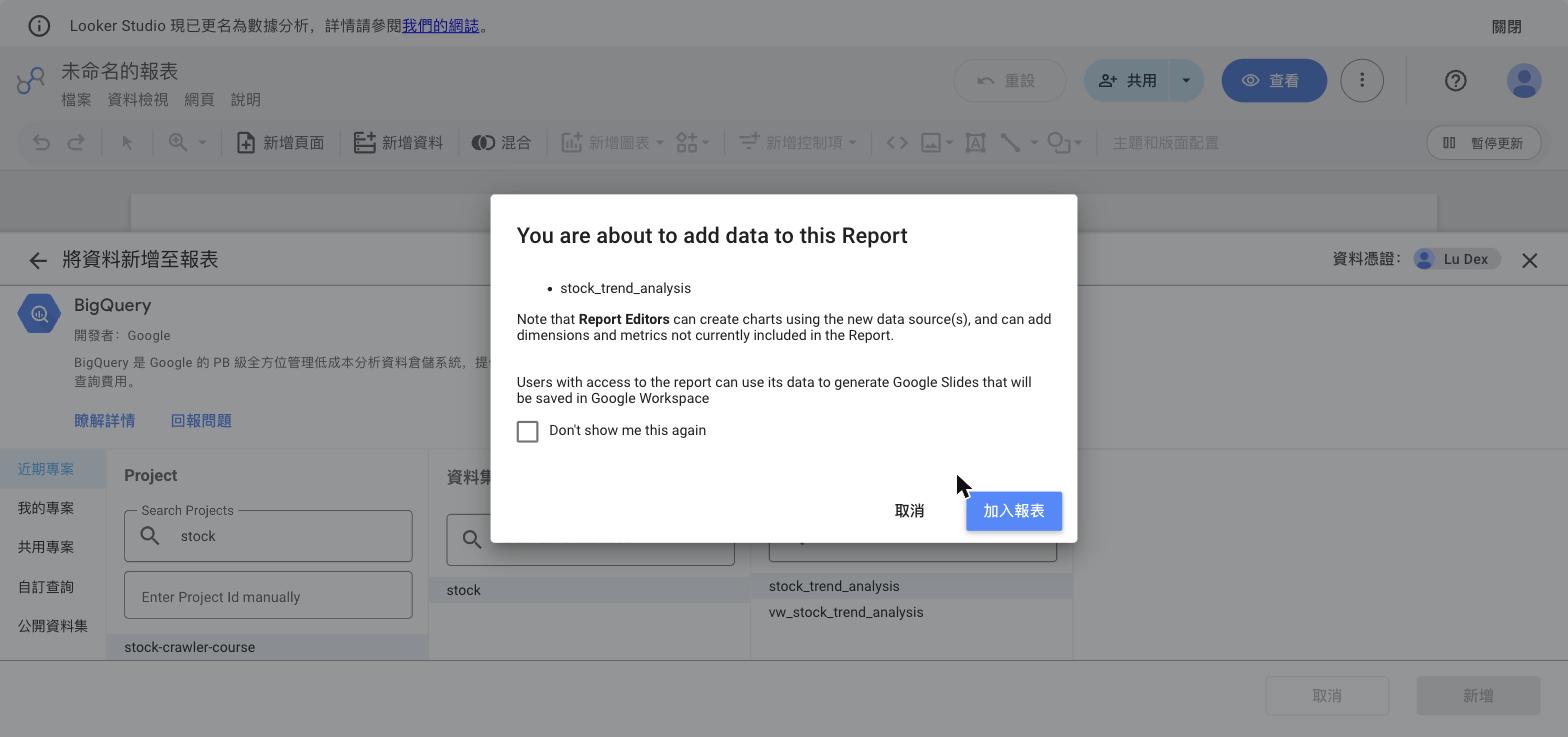1568x737 pixels.
Task: Expand the zoom level dropdown arrow
Action: (x=202, y=143)
